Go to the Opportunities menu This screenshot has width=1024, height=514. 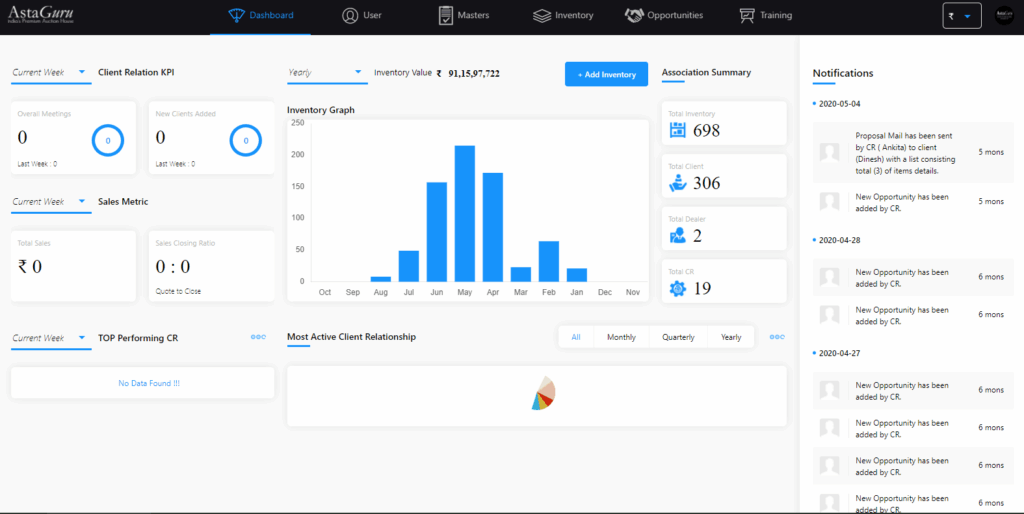pyautogui.click(x=664, y=15)
